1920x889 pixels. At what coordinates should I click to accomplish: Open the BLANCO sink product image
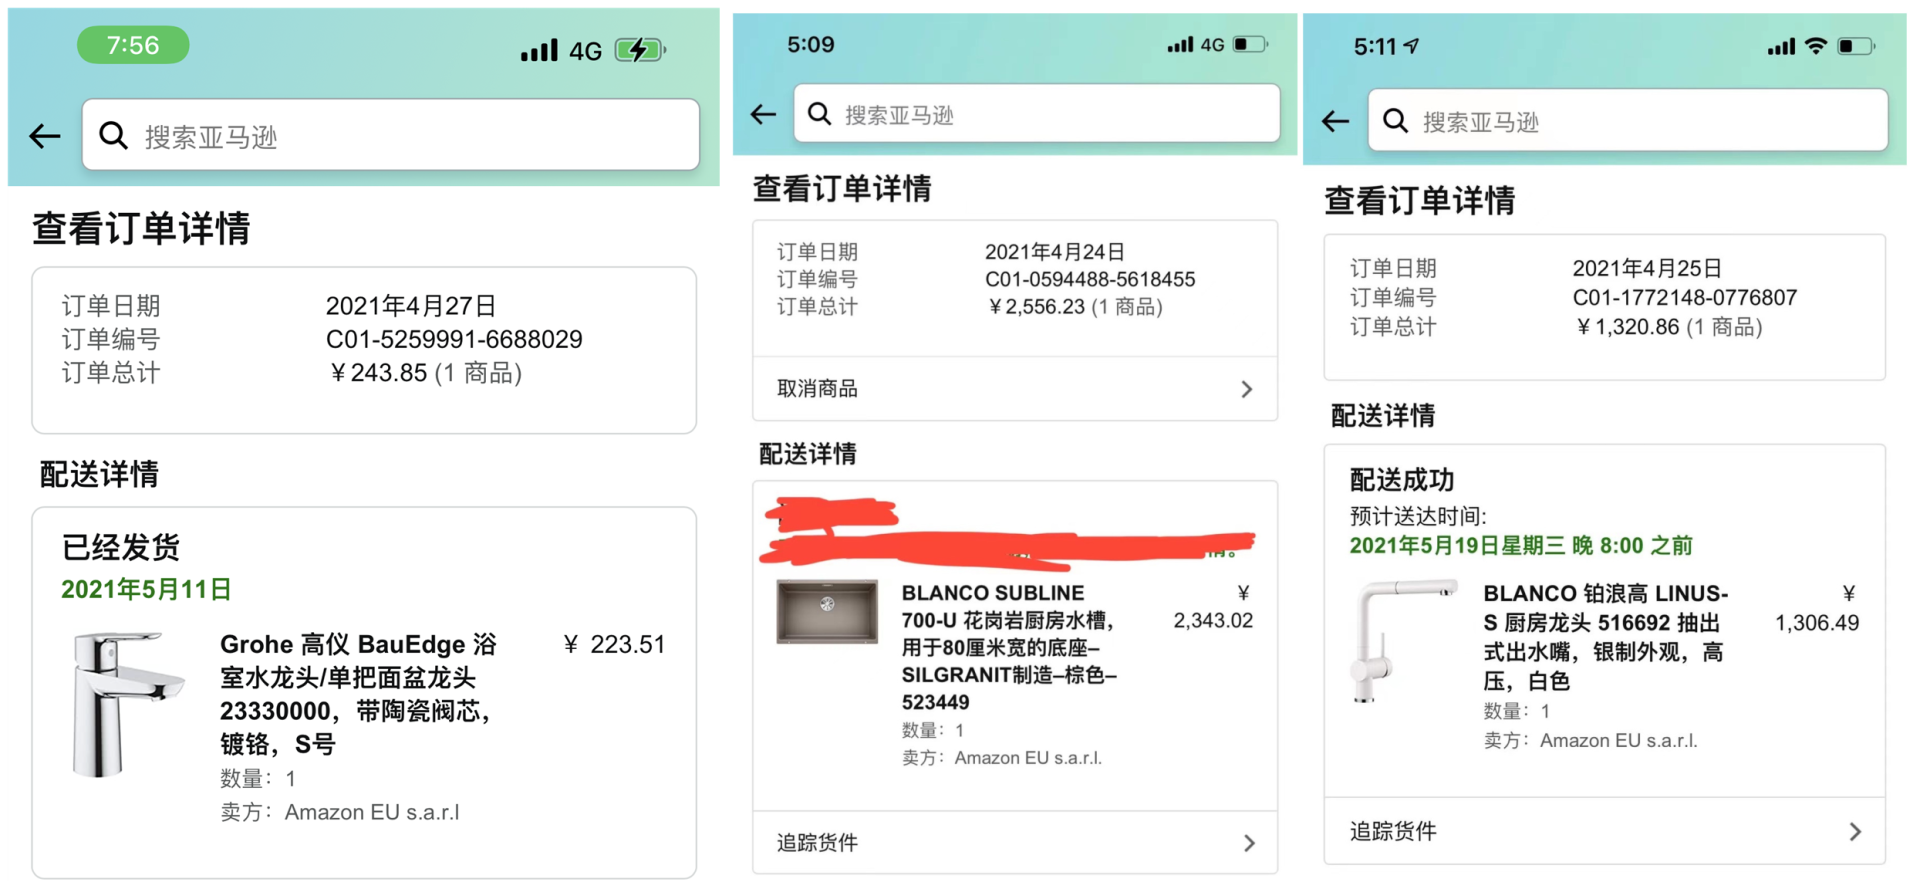(x=827, y=611)
